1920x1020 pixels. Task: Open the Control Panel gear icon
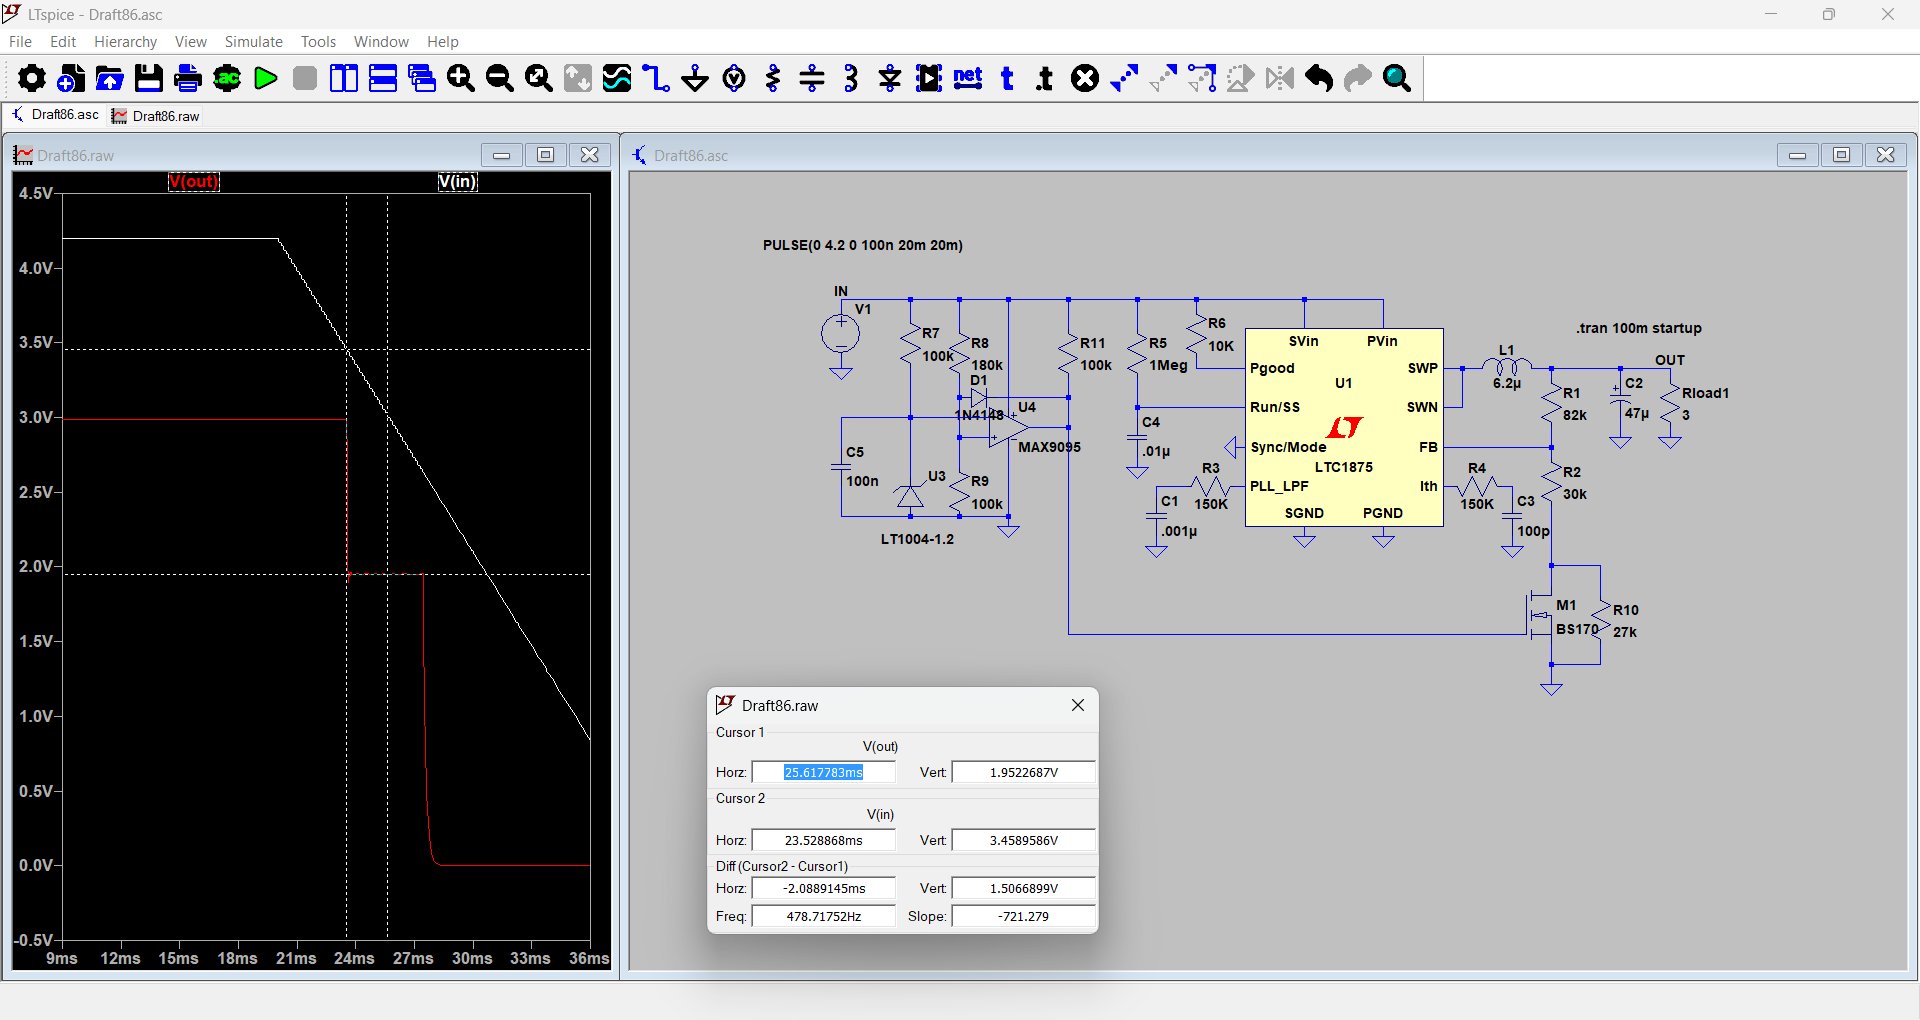point(32,78)
